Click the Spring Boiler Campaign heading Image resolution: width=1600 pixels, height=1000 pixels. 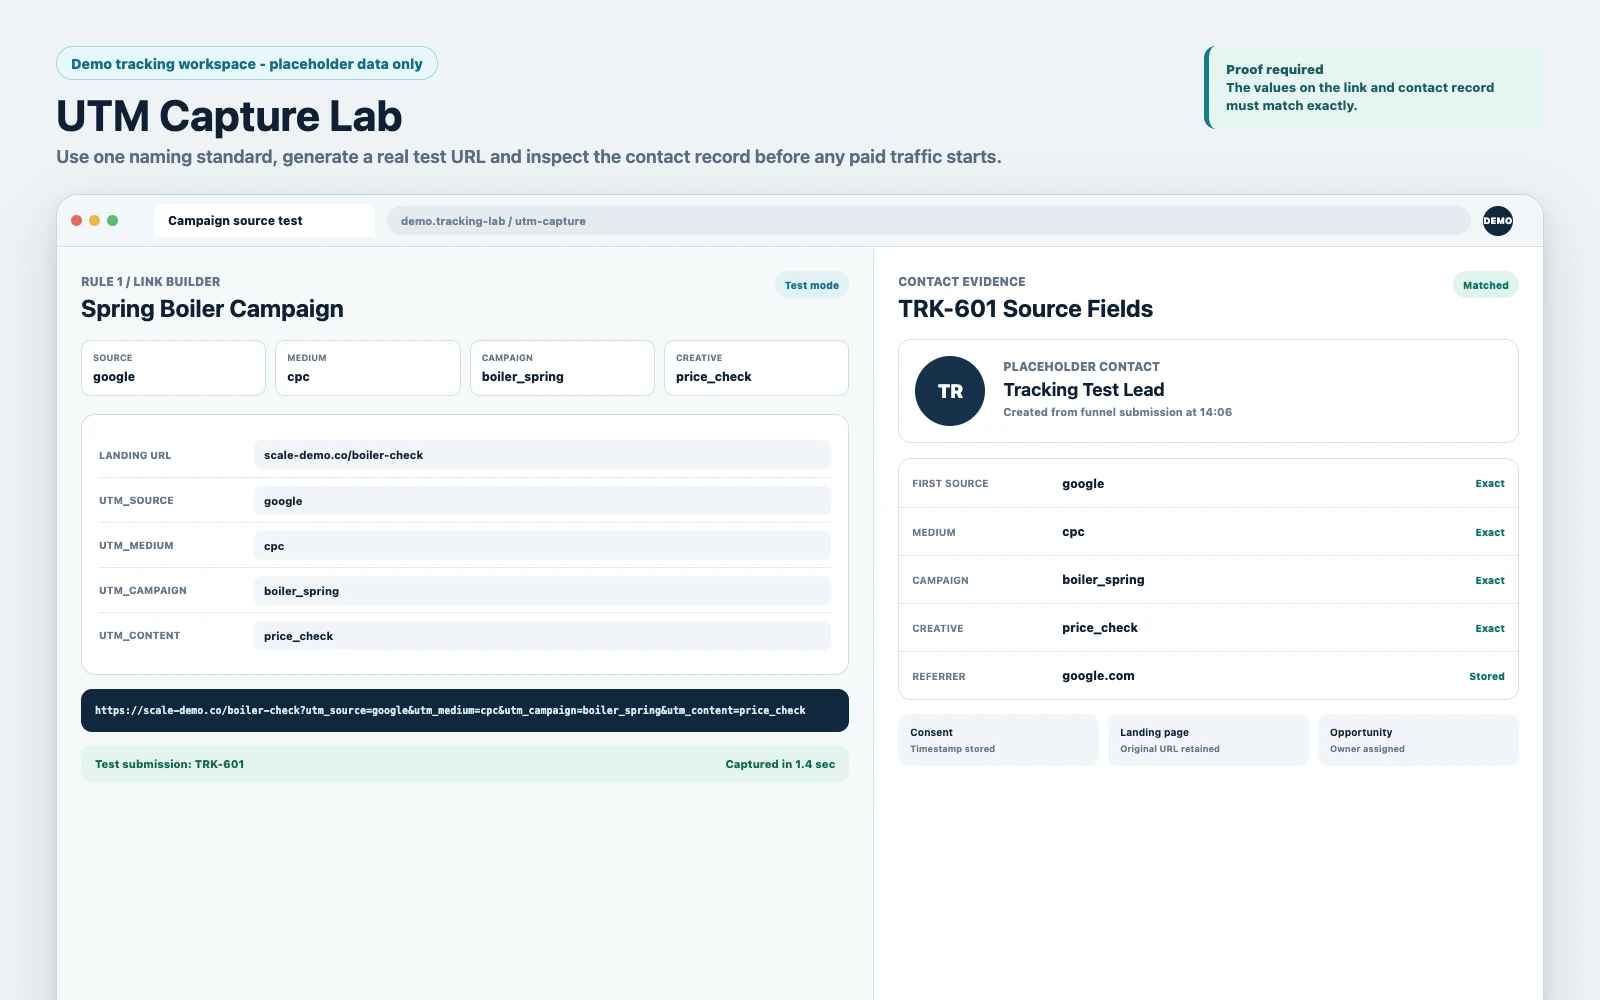click(x=212, y=309)
